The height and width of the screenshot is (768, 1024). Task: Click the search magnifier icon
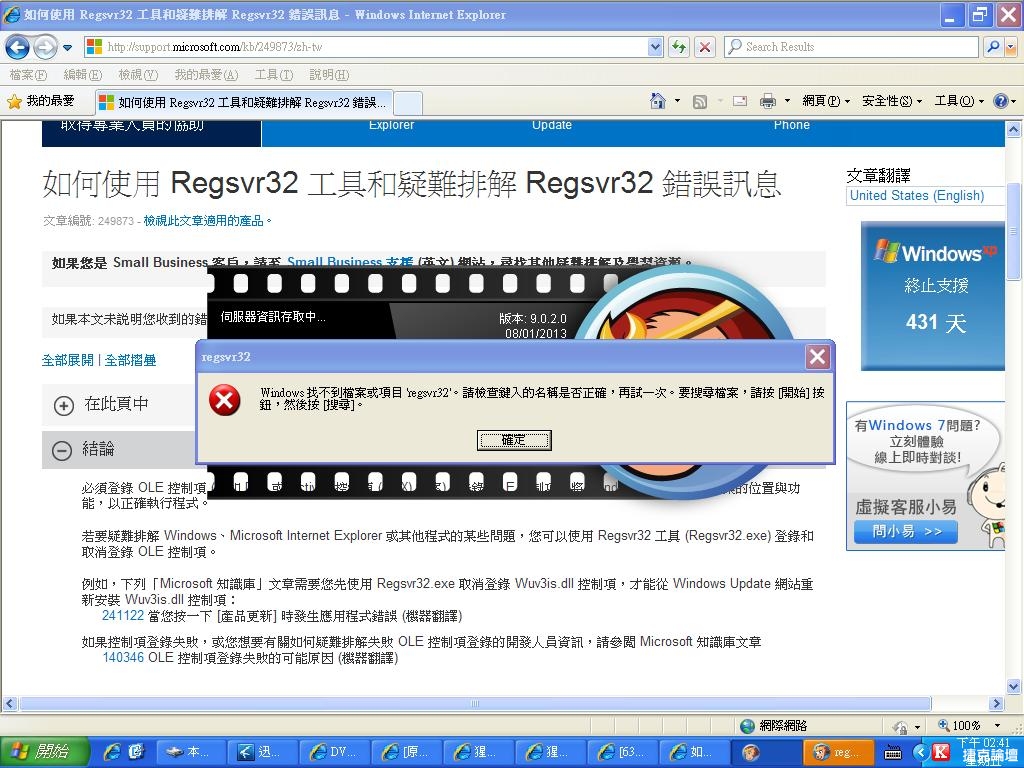click(992, 47)
